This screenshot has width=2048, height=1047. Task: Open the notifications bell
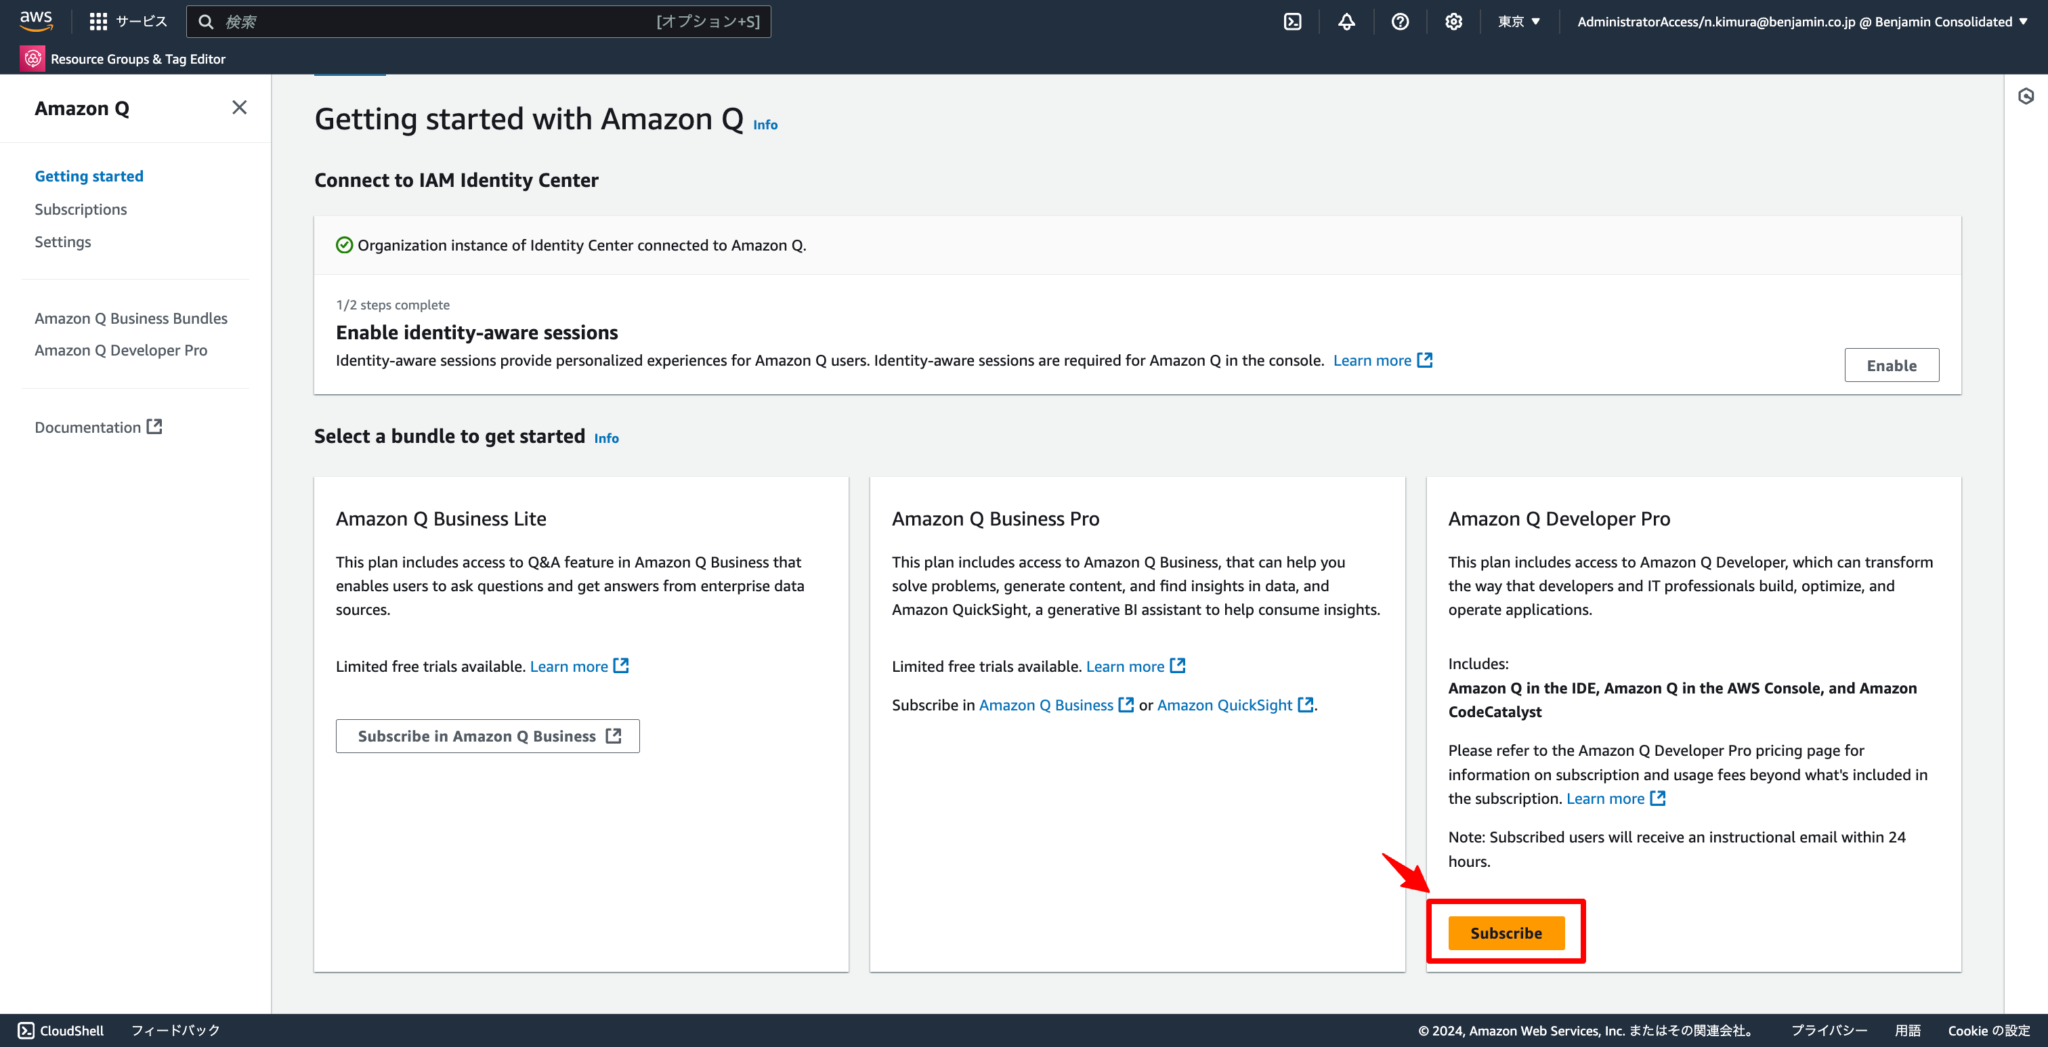pos(1346,21)
